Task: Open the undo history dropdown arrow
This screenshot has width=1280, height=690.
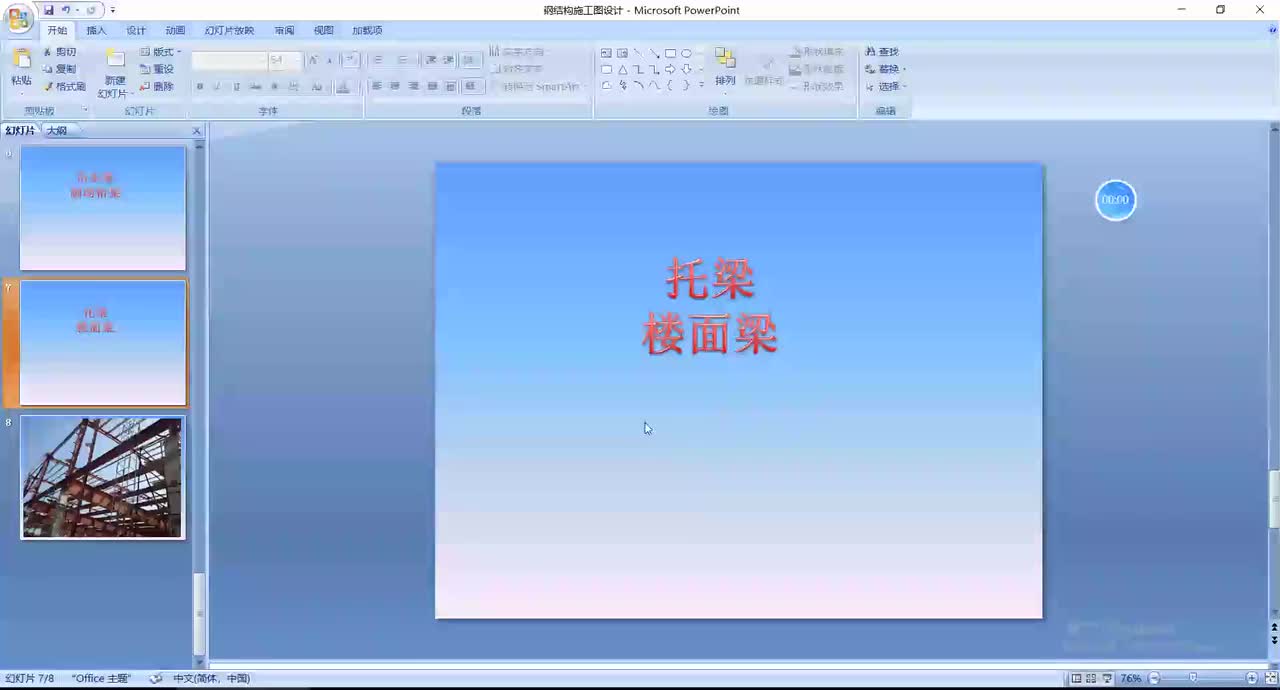Action: pyautogui.click(x=77, y=10)
